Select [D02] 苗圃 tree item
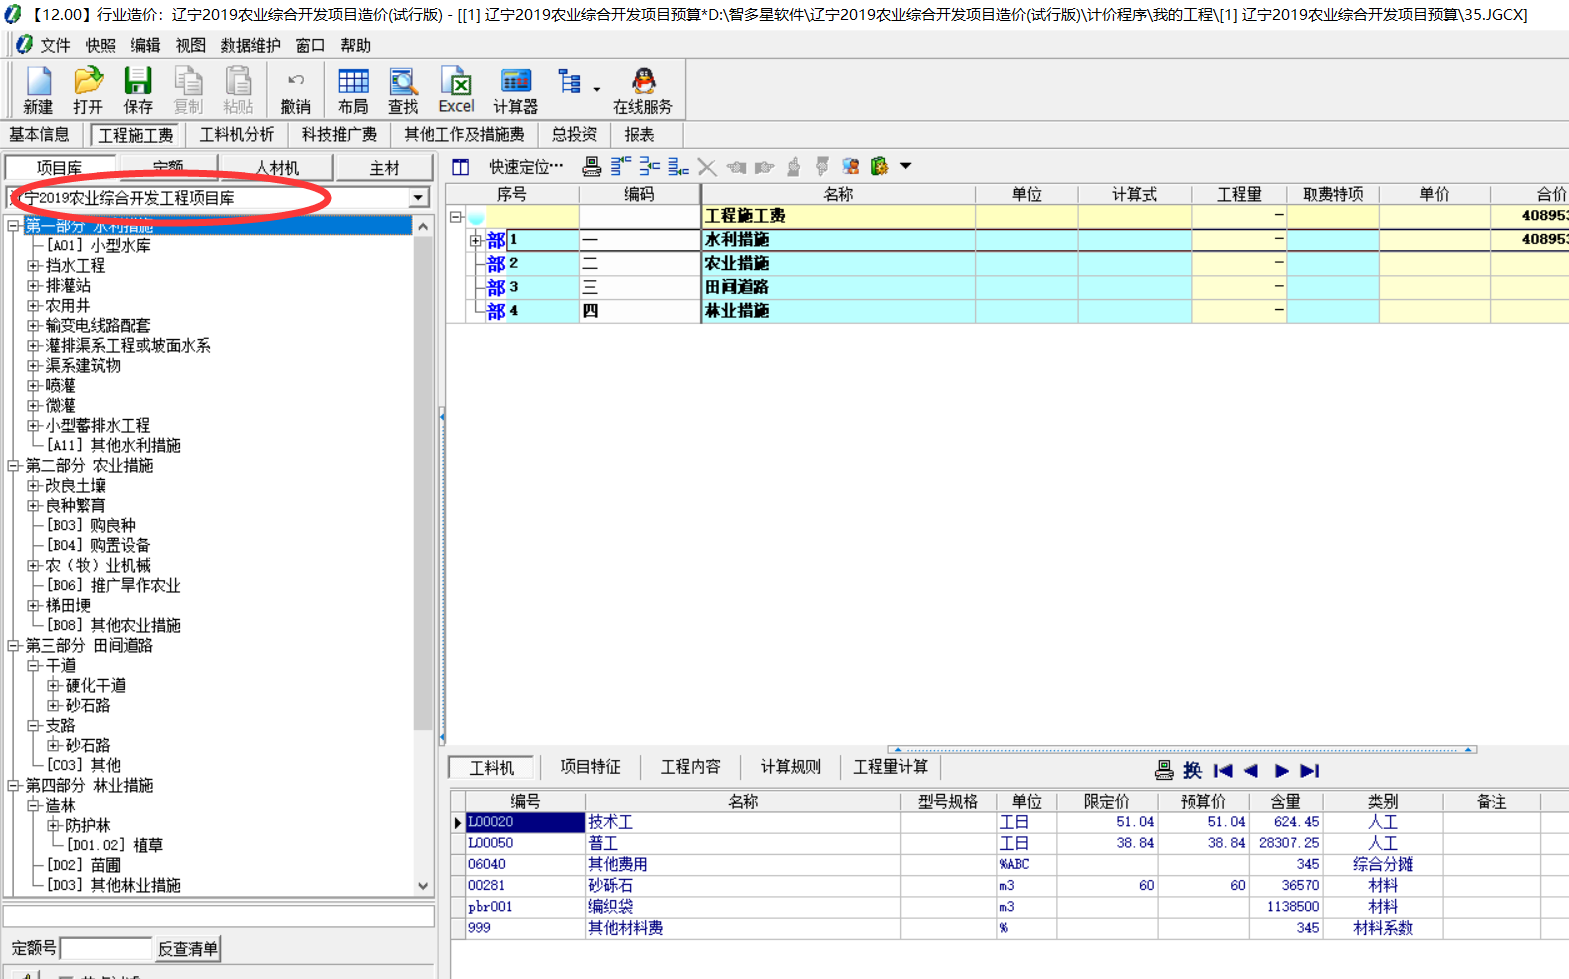1569x979 pixels. tap(84, 866)
